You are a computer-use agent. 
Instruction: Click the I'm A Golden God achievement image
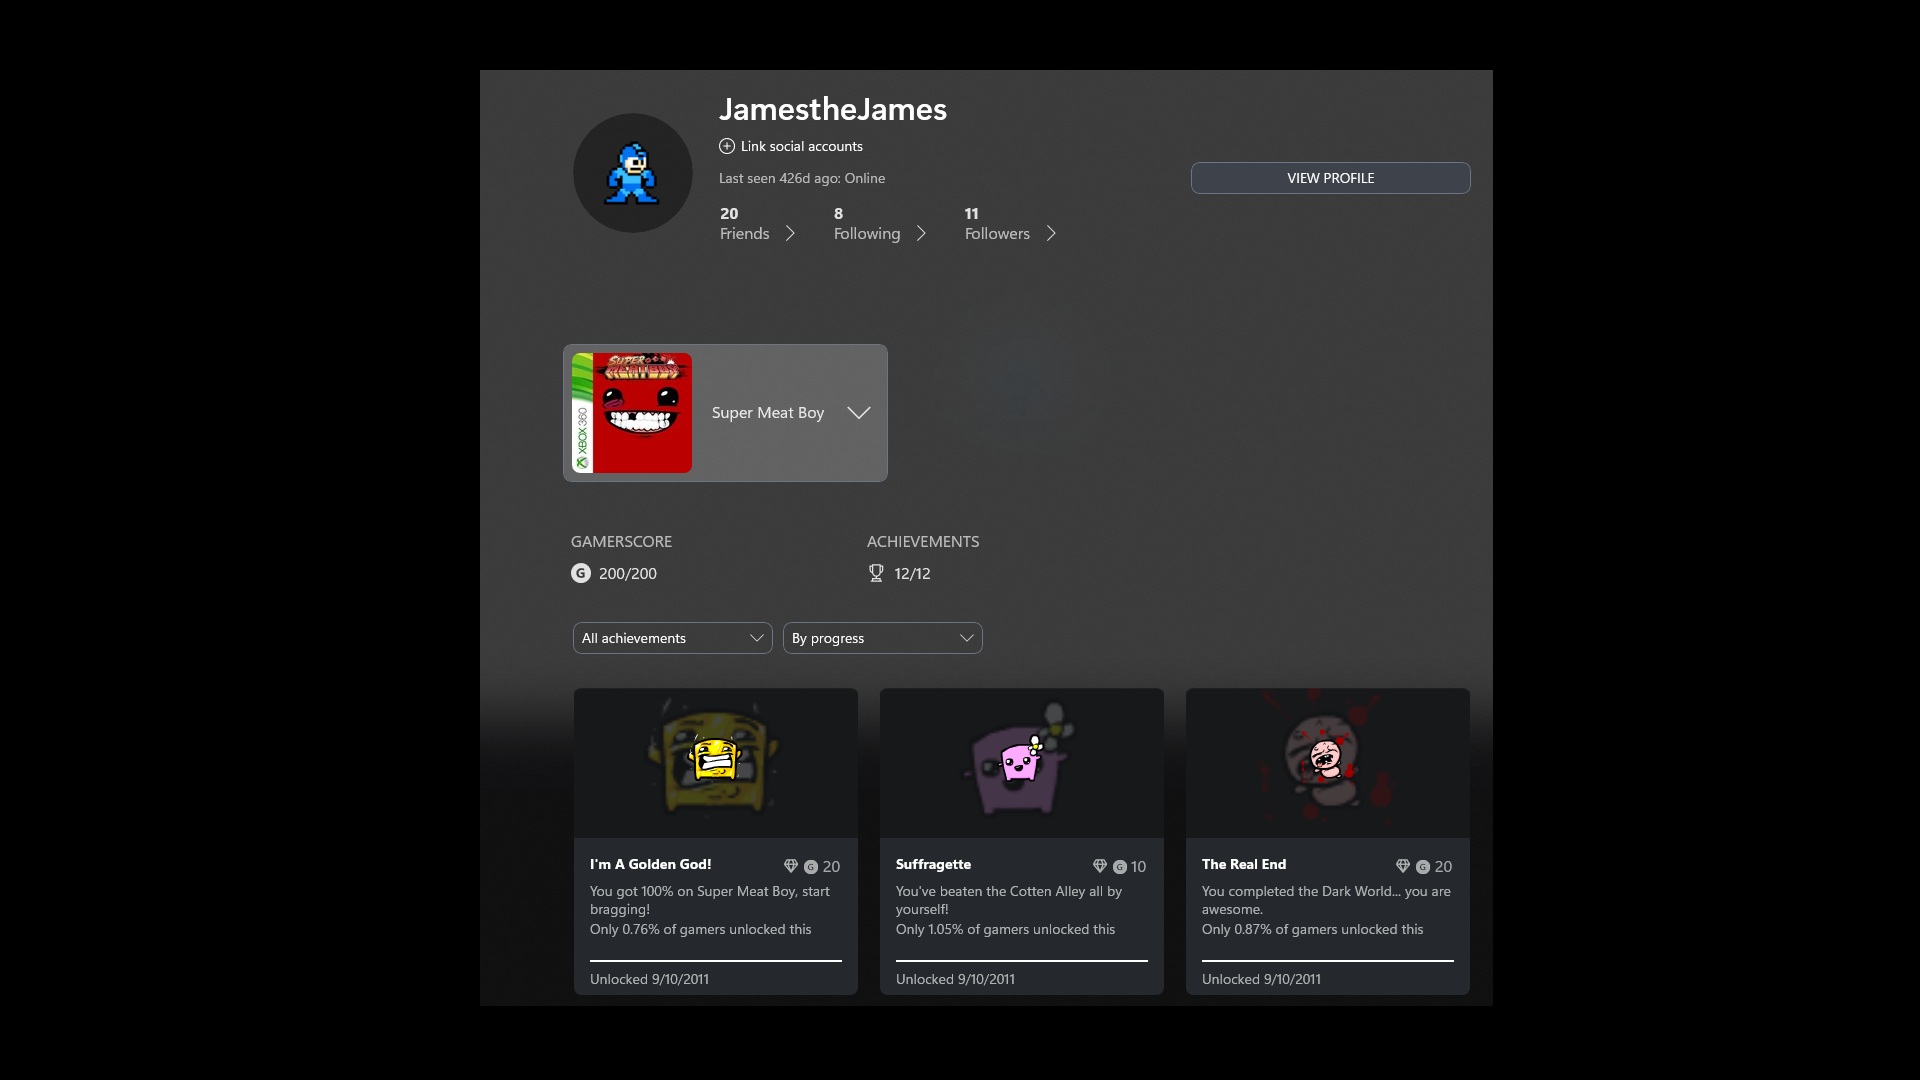click(715, 762)
